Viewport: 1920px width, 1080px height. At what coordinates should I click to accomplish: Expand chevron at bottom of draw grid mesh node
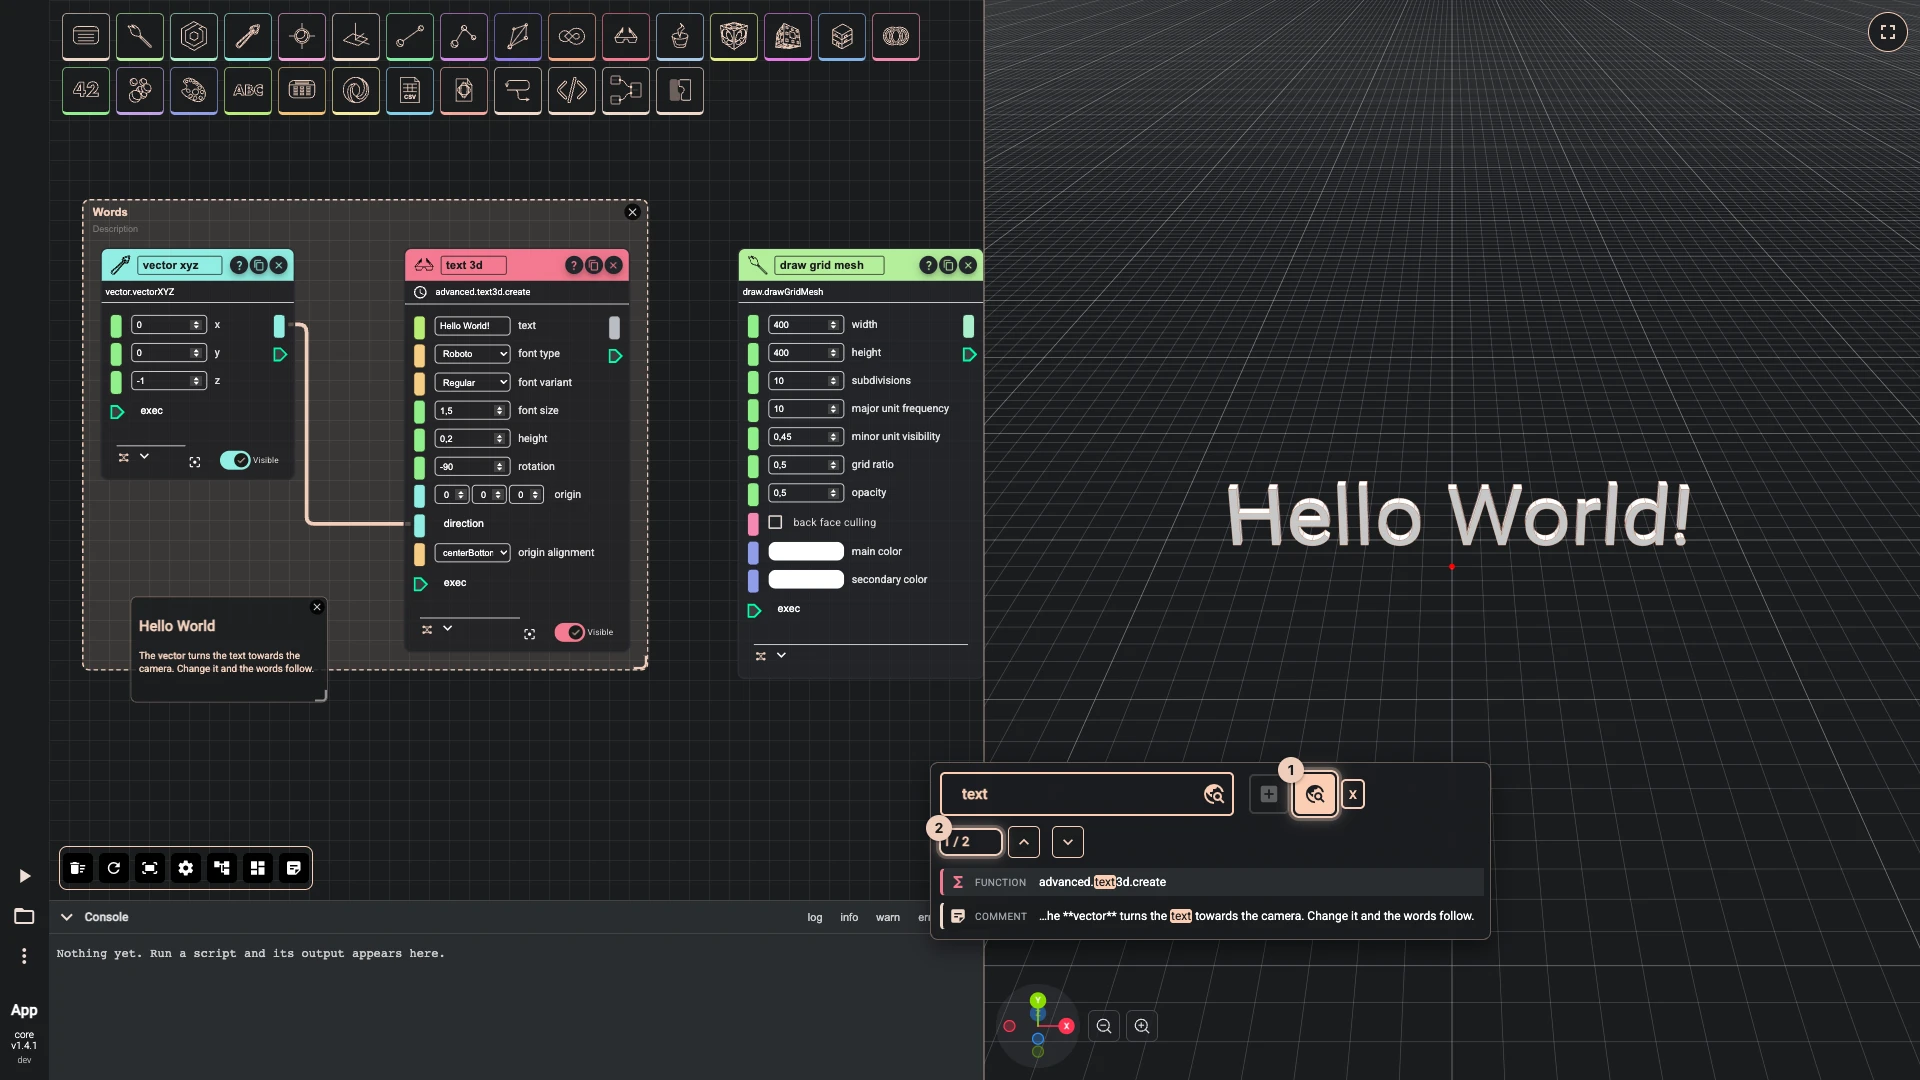(781, 655)
